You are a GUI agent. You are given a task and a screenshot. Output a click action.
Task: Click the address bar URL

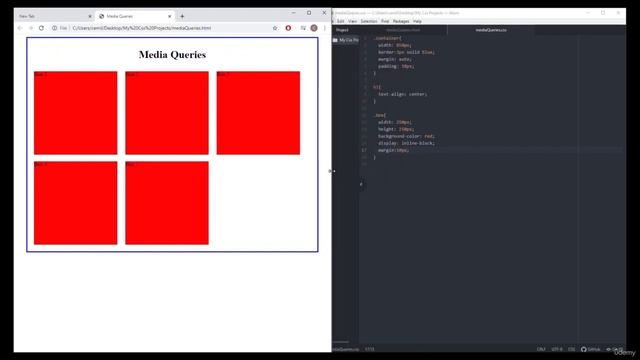(142, 28)
